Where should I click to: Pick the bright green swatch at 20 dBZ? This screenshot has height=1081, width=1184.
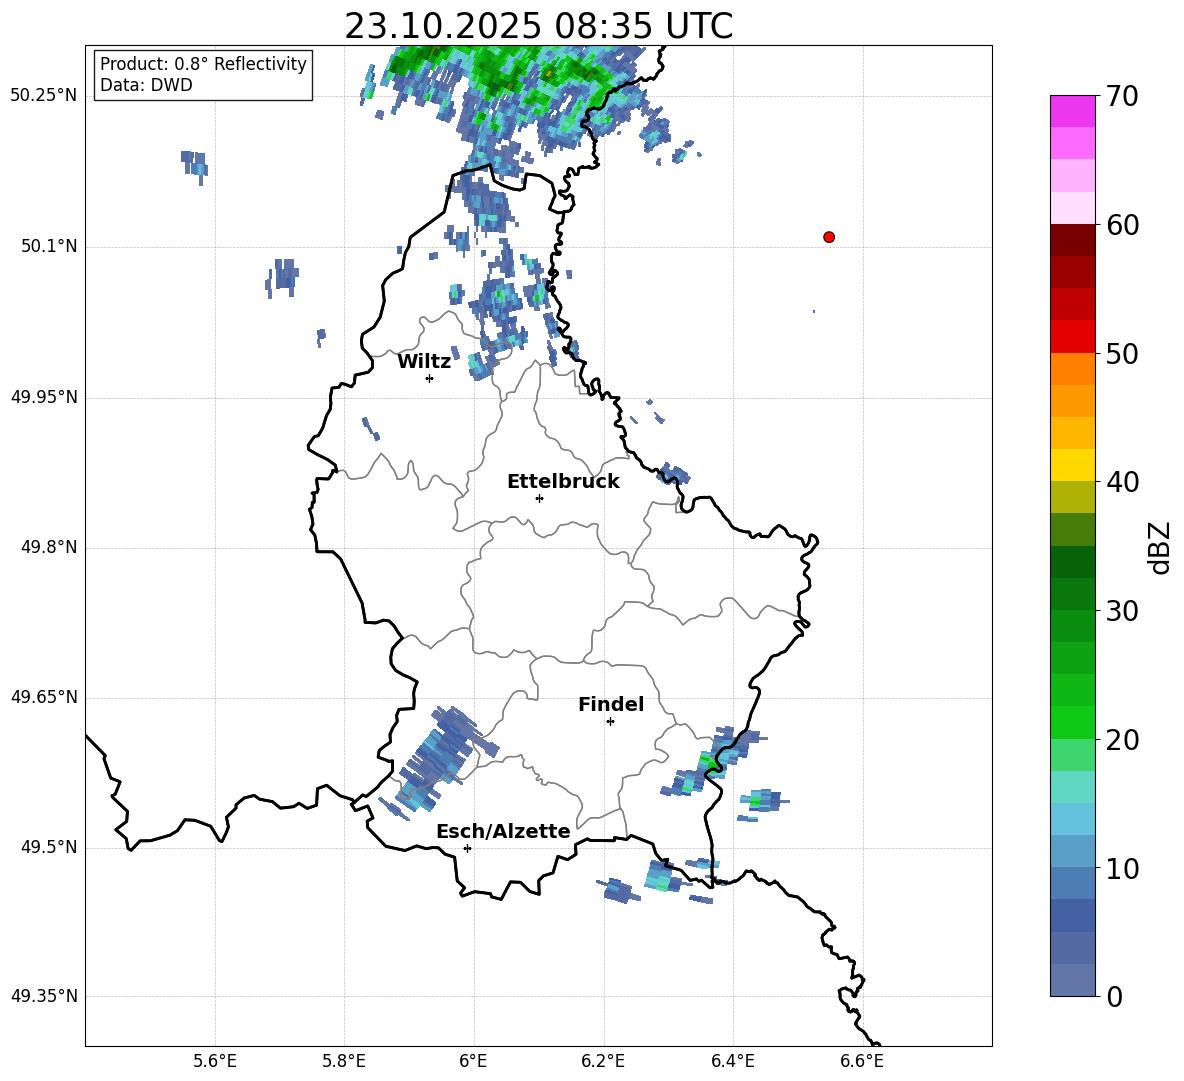(x=1072, y=722)
